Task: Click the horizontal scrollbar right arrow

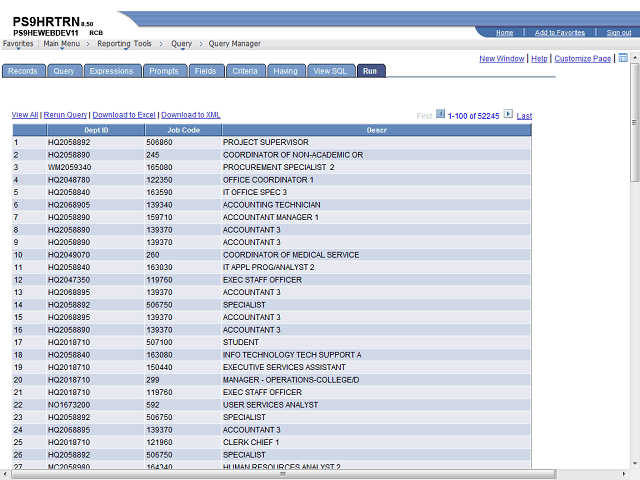Action: [x=624, y=474]
